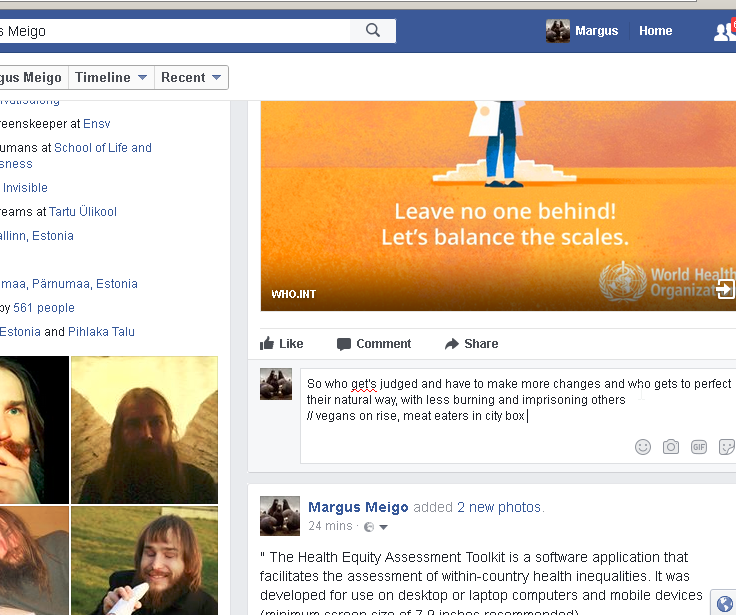This screenshot has width=736, height=615.
Task: Click the search magnifier icon
Action: [373, 31]
